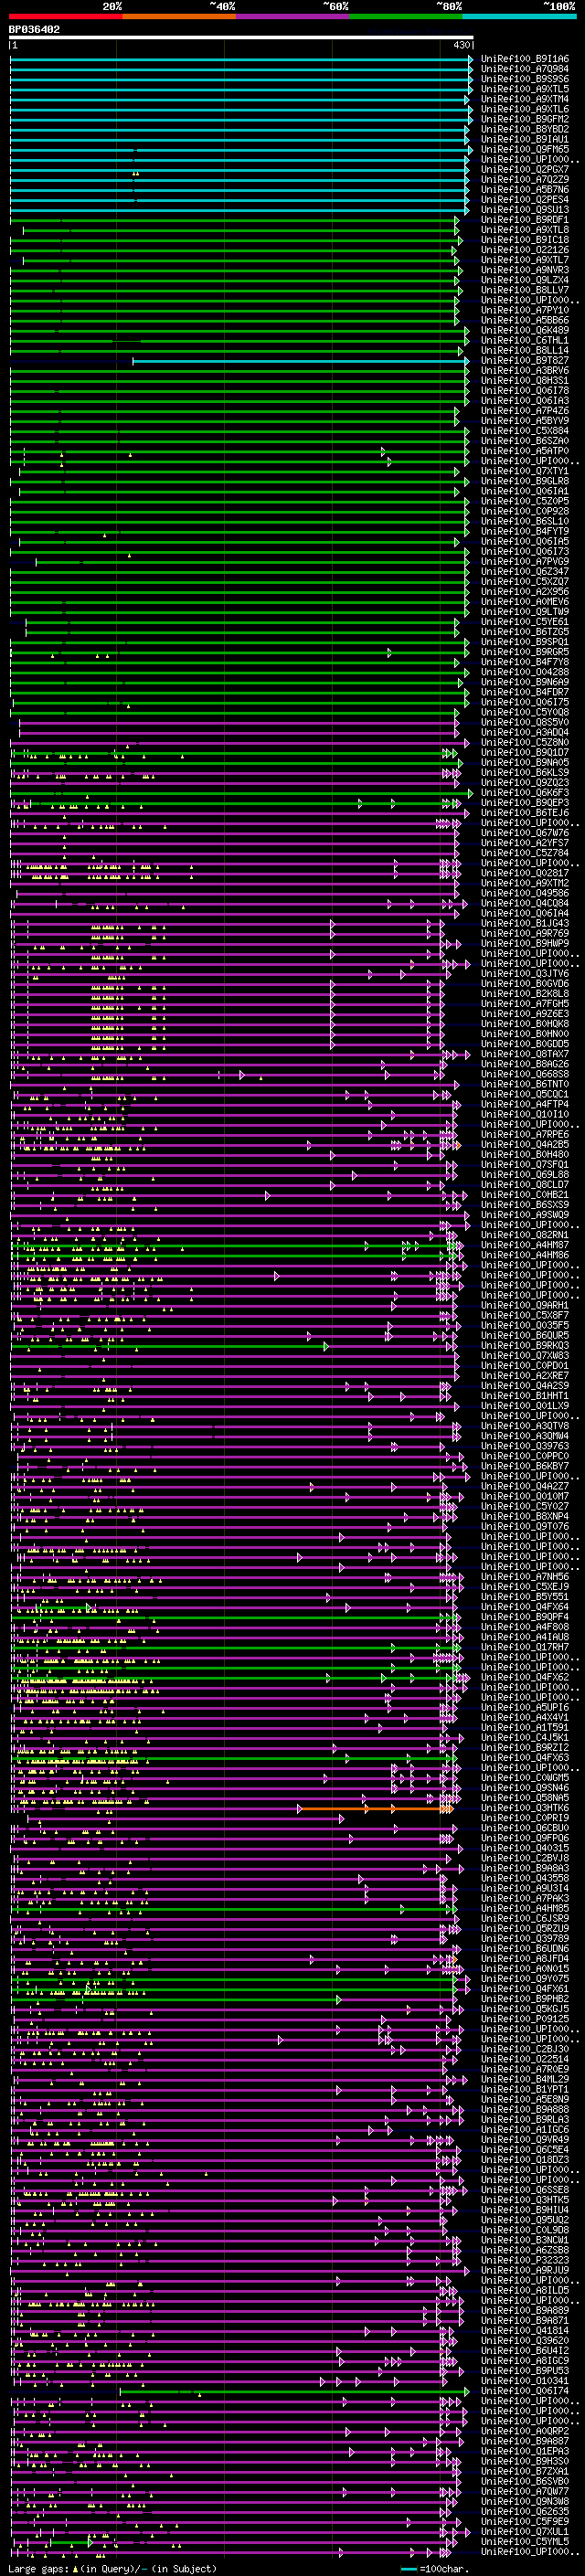Click the green ~80% legend segment
This screenshot has width=585, height=2576.
click(x=406, y=16)
